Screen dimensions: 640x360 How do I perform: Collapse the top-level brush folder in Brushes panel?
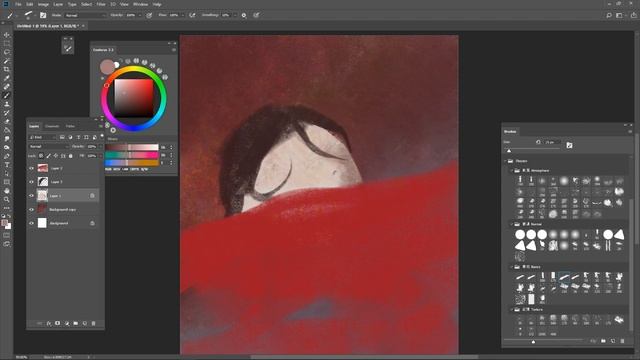coord(506,161)
